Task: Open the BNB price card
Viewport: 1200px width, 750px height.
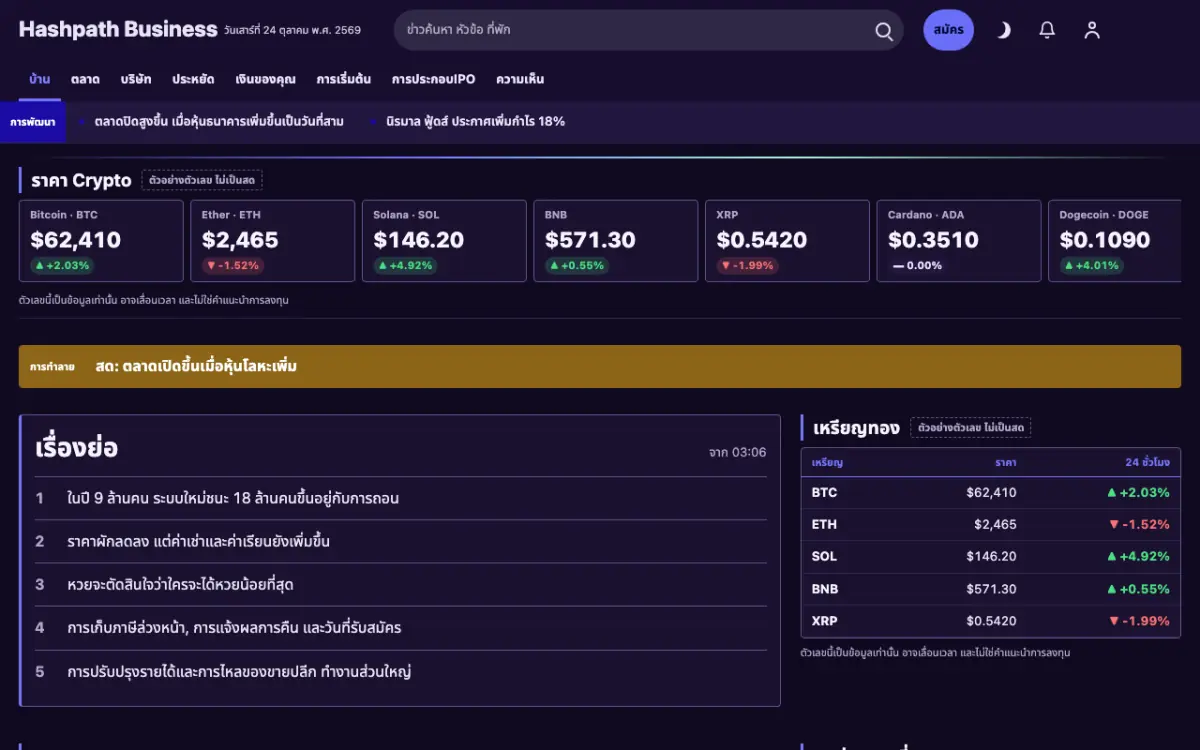Action: point(616,241)
